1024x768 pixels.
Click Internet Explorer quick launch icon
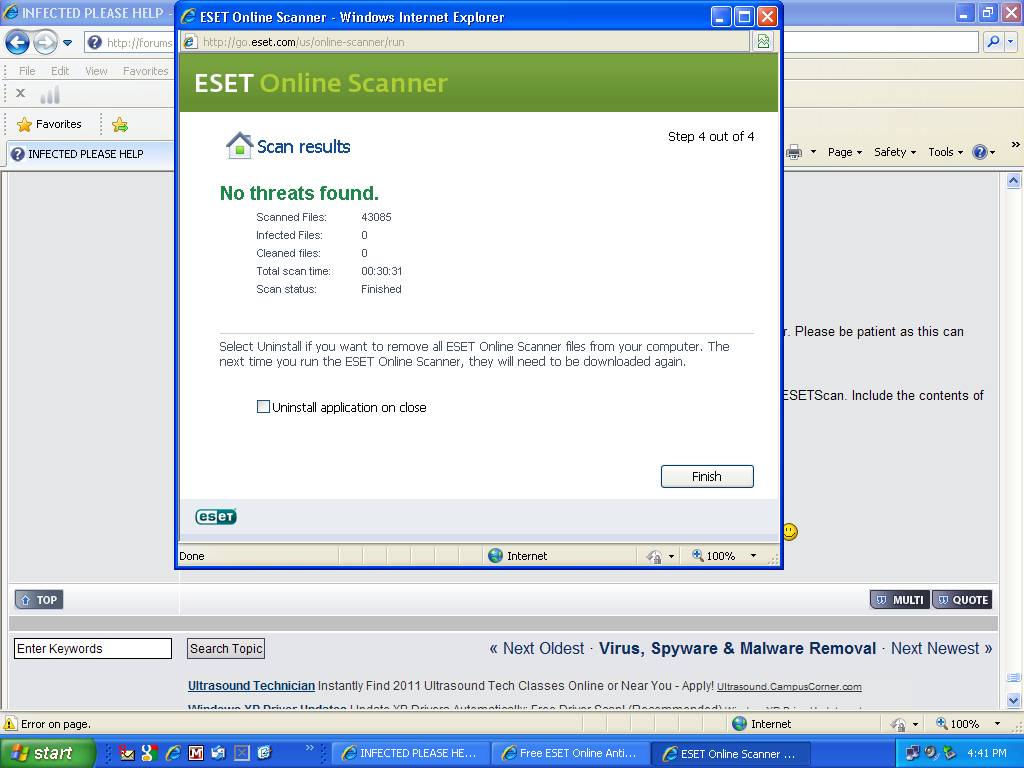173,753
